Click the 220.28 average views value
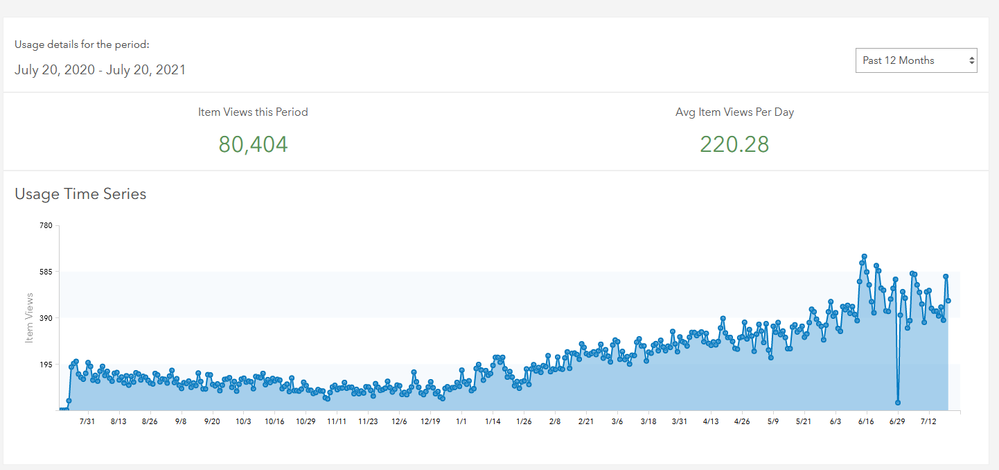The height and width of the screenshot is (470, 999). tap(735, 145)
